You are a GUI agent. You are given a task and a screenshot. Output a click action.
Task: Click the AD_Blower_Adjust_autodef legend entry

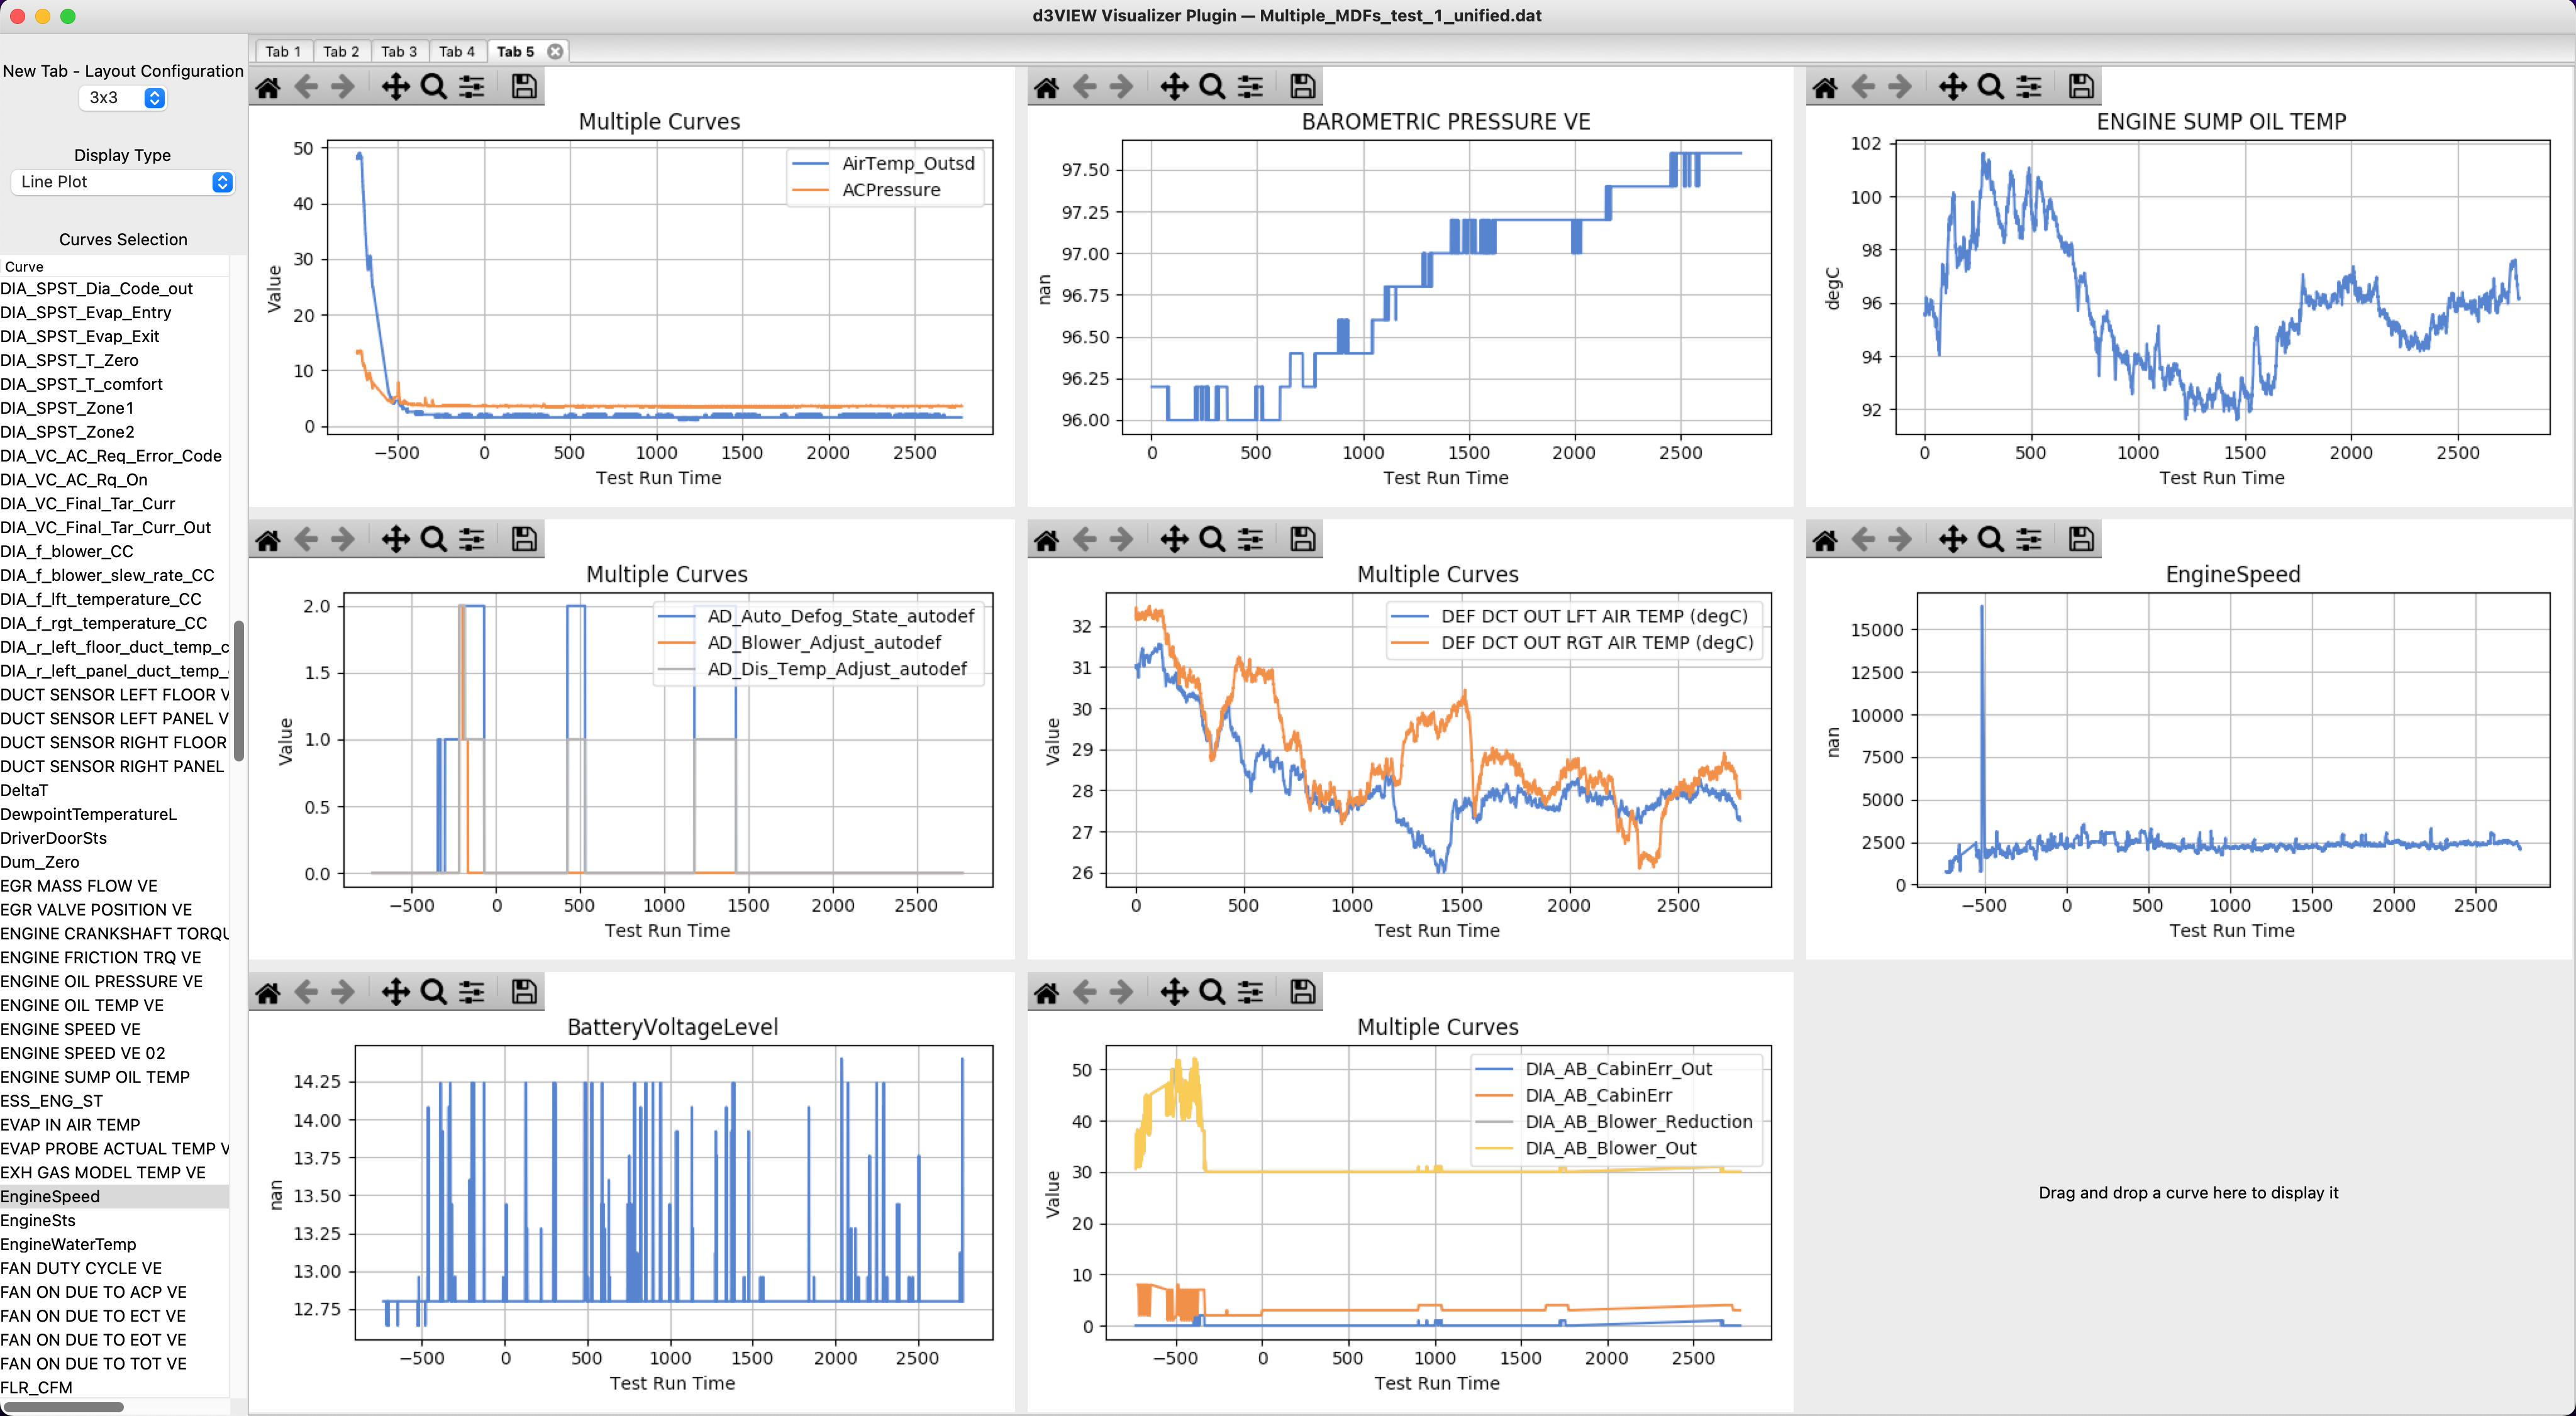point(824,642)
